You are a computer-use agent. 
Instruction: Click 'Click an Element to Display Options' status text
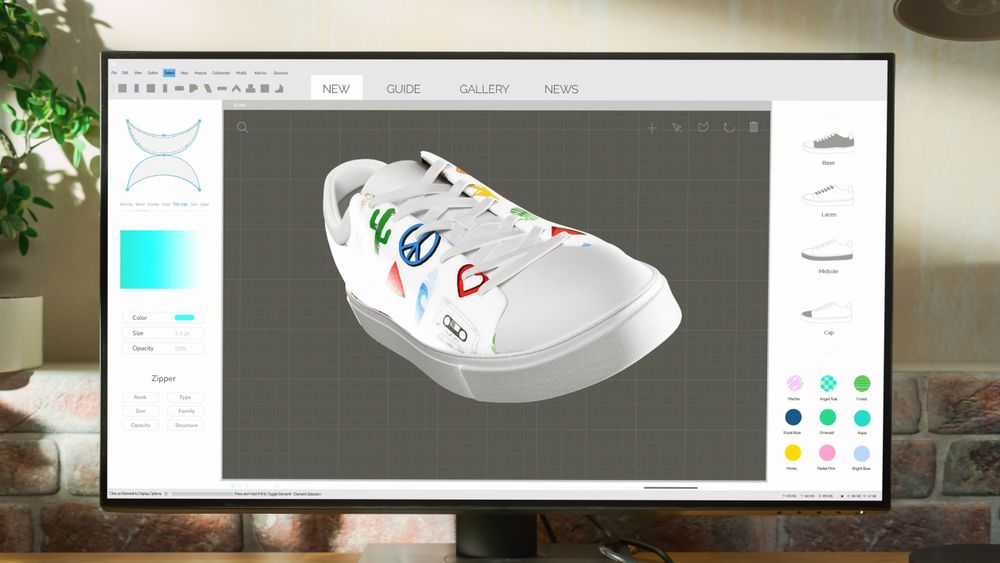(x=135, y=494)
